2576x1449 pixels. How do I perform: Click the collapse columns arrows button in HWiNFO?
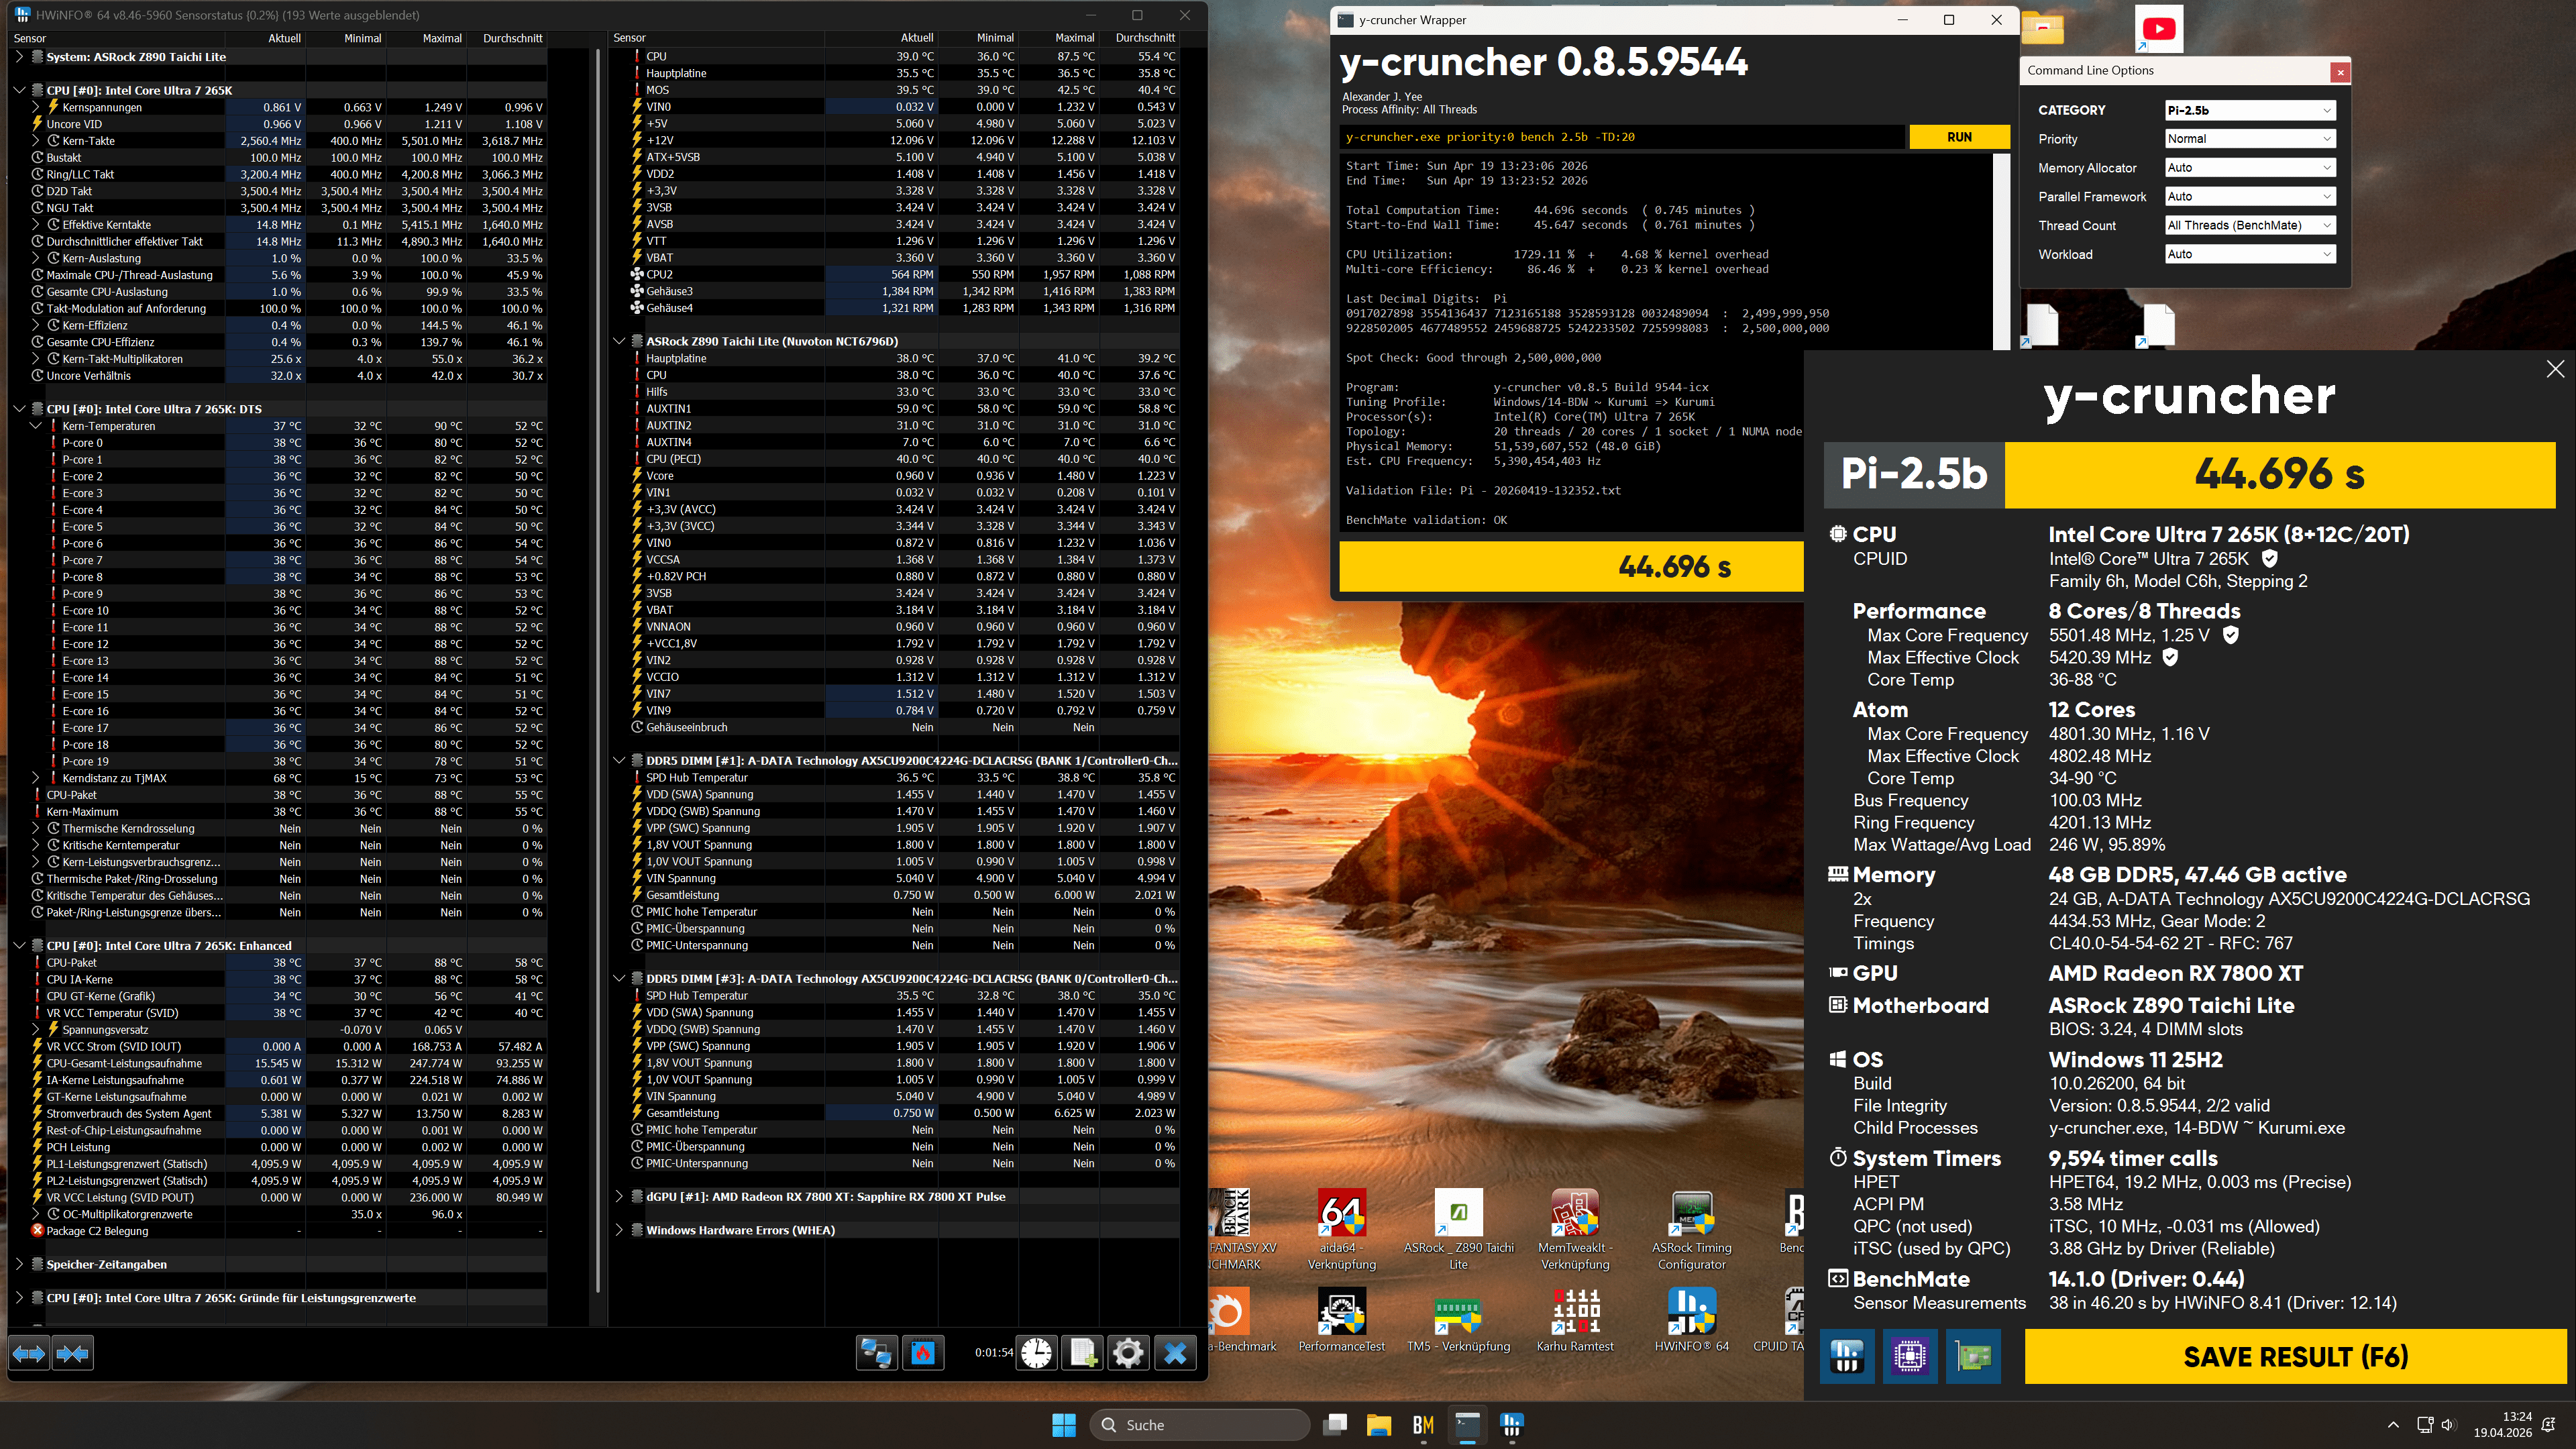(x=72, y=1353)
